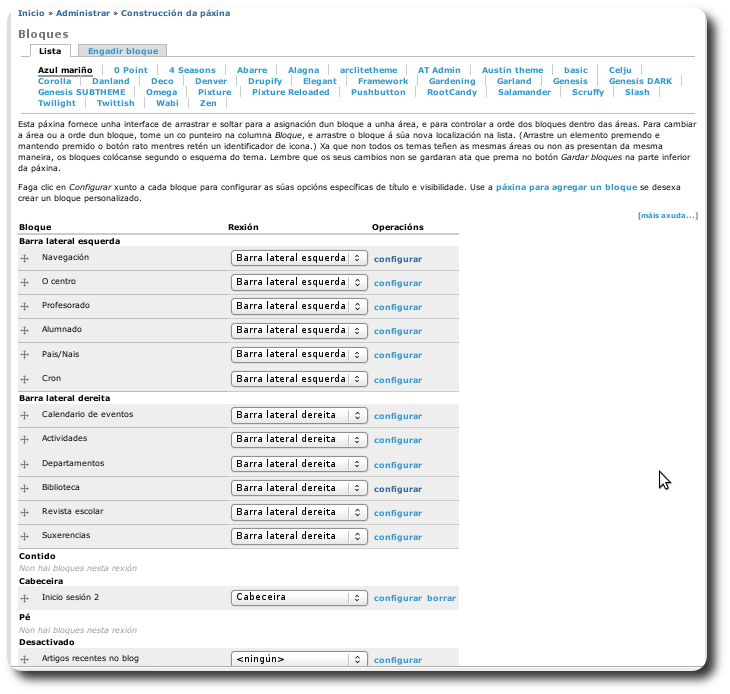Click drag handle icon for Navegación block
Screen dimensions: 730x694
click(25, 259)
